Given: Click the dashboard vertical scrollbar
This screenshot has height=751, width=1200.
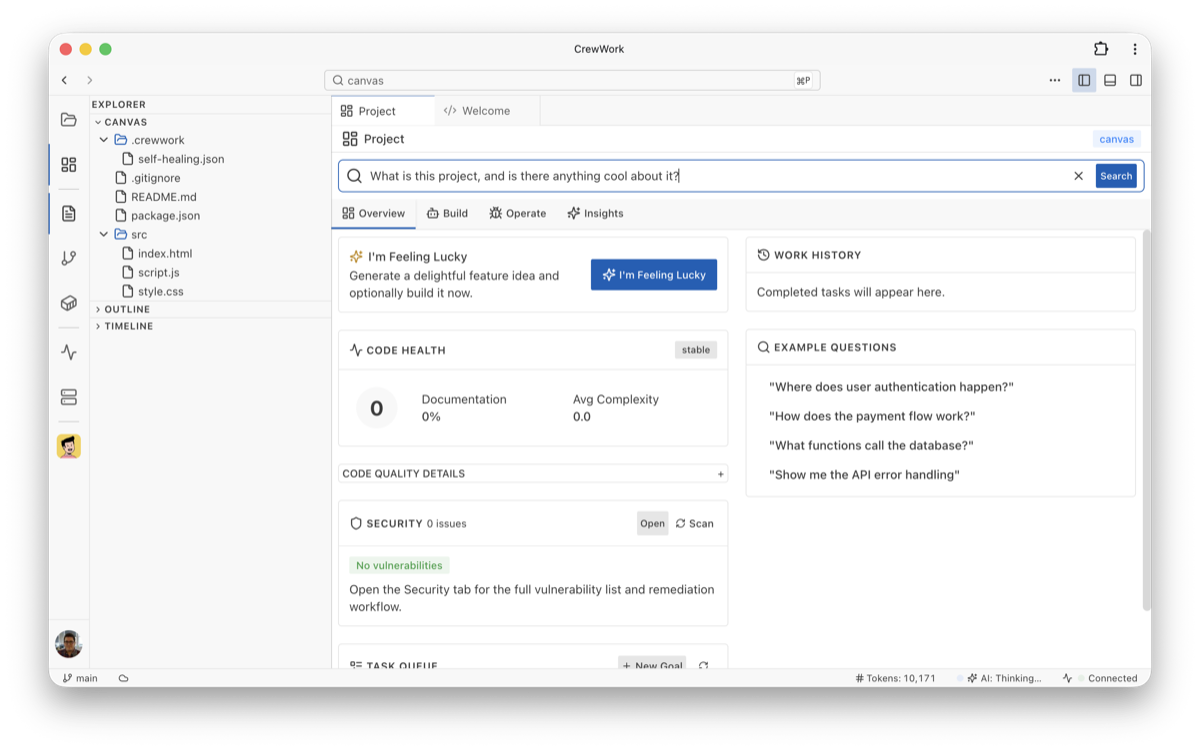Looking at the screenshot, I should (x=1147, y=420).
